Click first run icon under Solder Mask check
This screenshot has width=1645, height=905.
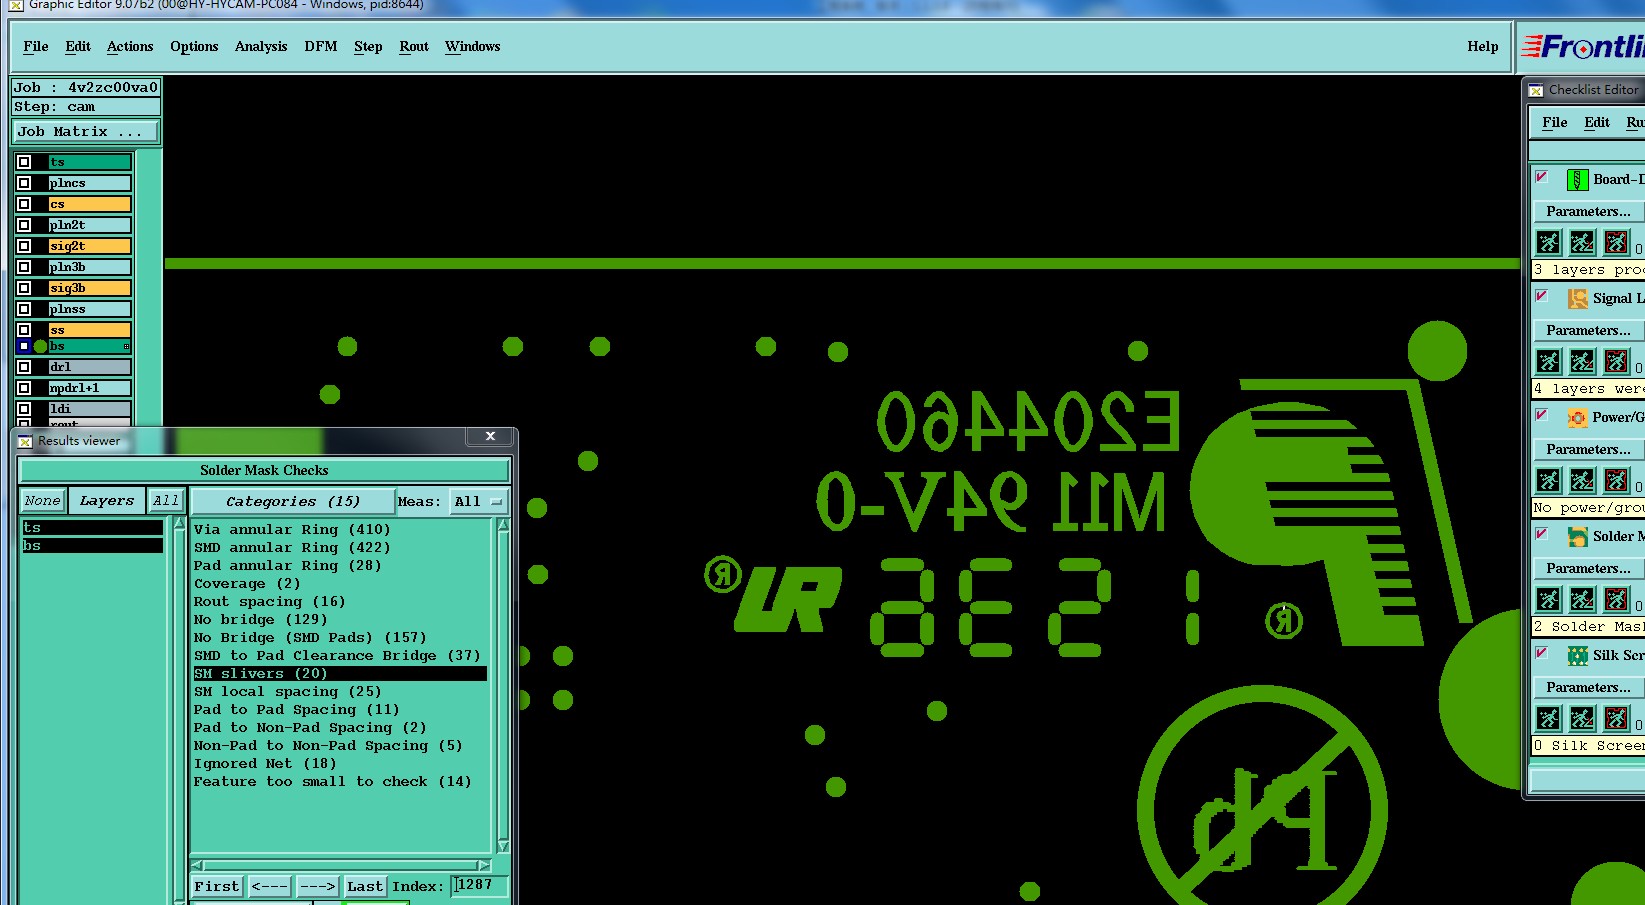(1548, 599)
